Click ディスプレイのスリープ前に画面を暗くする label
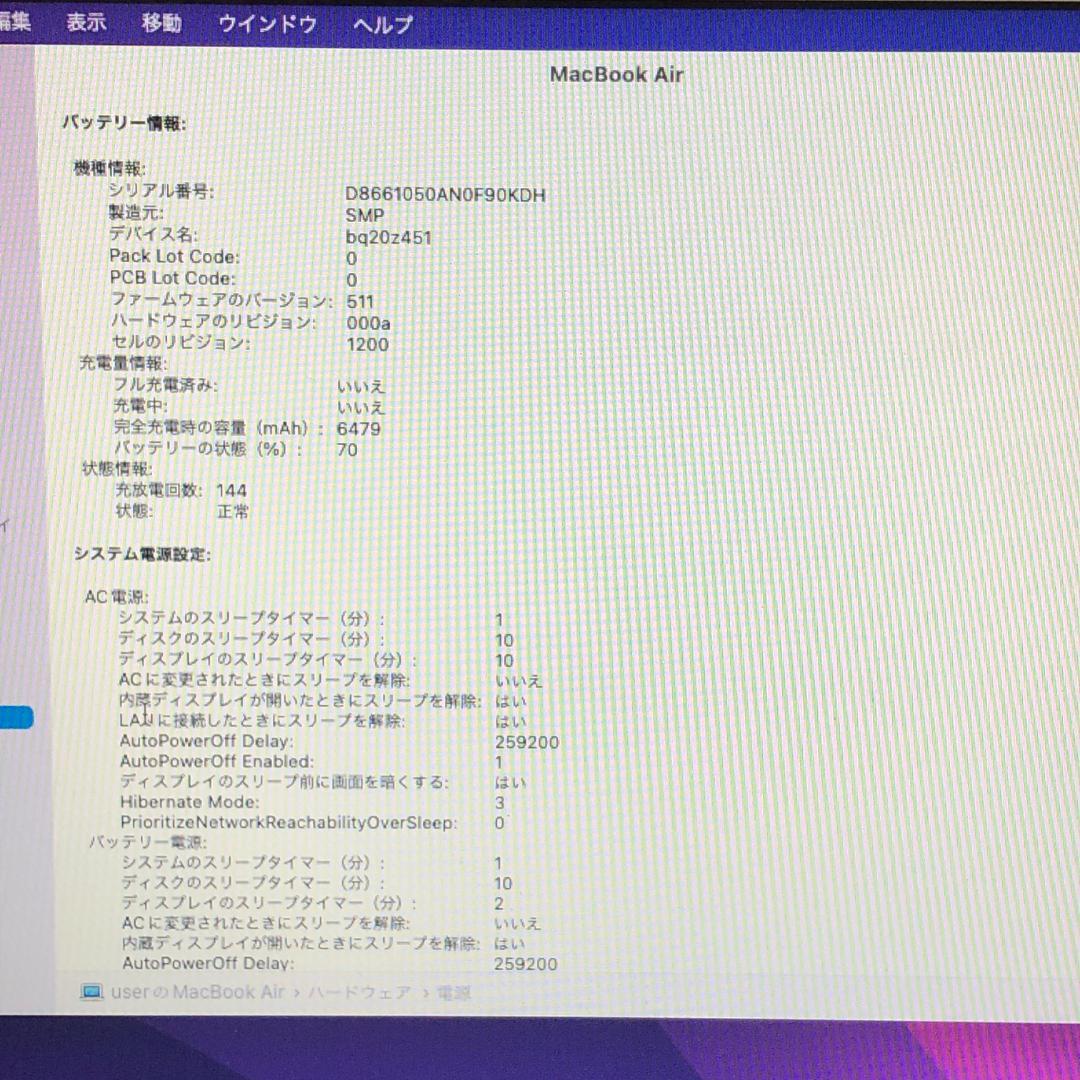This screenshot has width=1080, height=1080. (284, 782)
